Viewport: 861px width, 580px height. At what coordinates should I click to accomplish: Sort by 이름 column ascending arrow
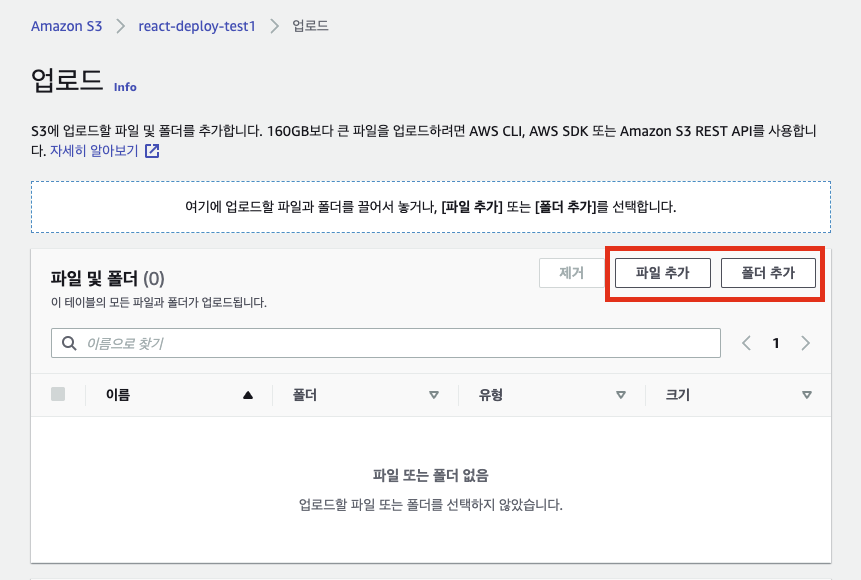(248, 395)
